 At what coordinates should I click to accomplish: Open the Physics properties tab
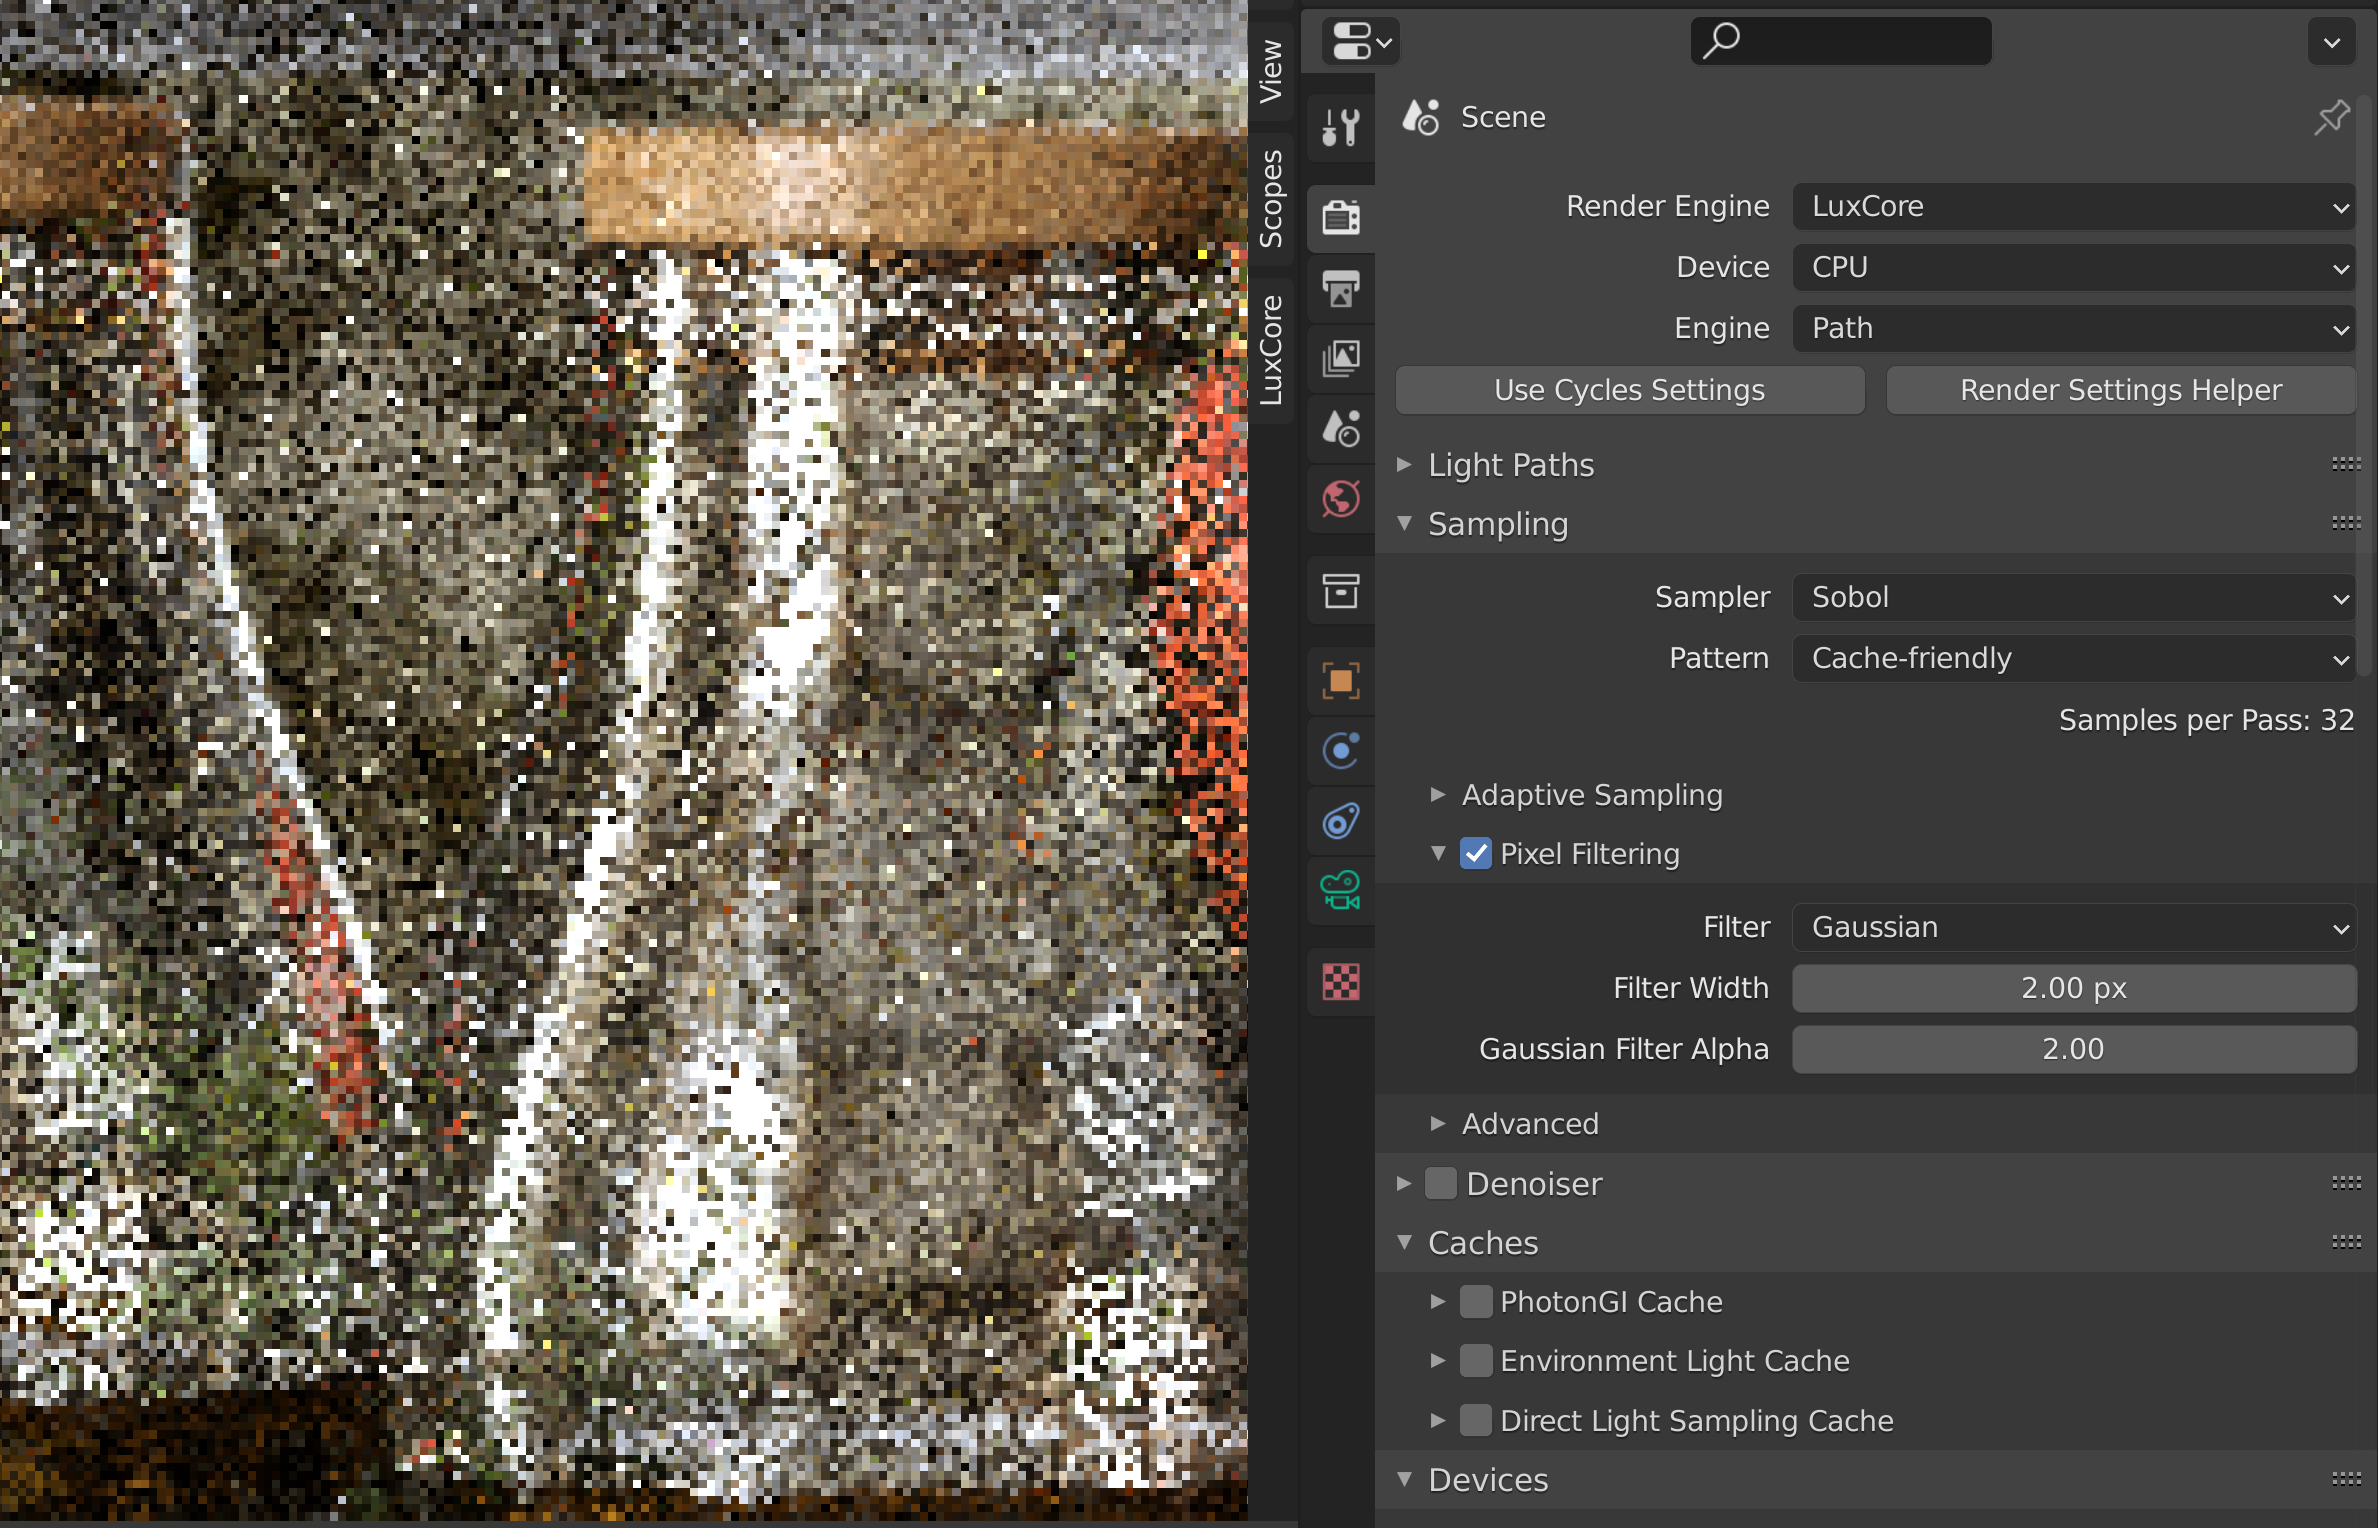pyautogui.click(x=1340, y=751)
